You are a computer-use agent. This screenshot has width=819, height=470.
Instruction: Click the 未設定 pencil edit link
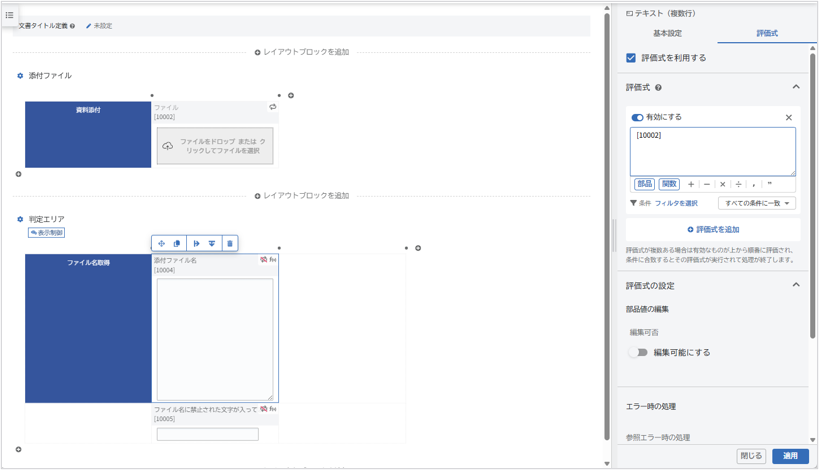(99, 26)
